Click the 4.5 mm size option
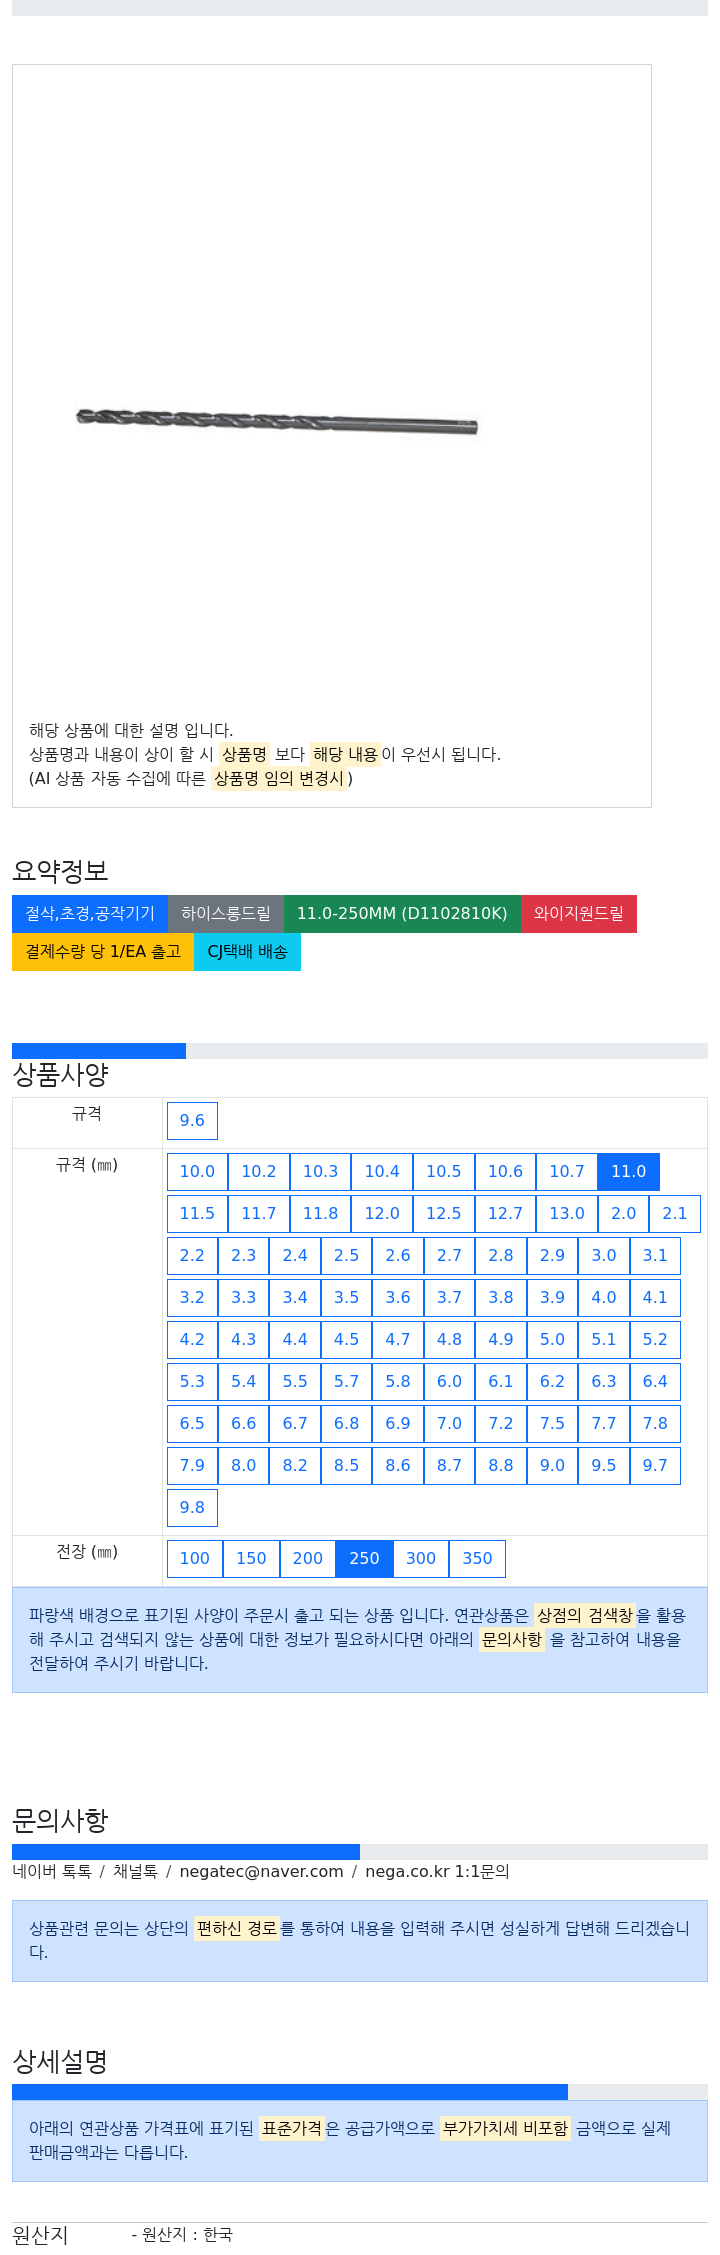 [x=346, y=1339]
